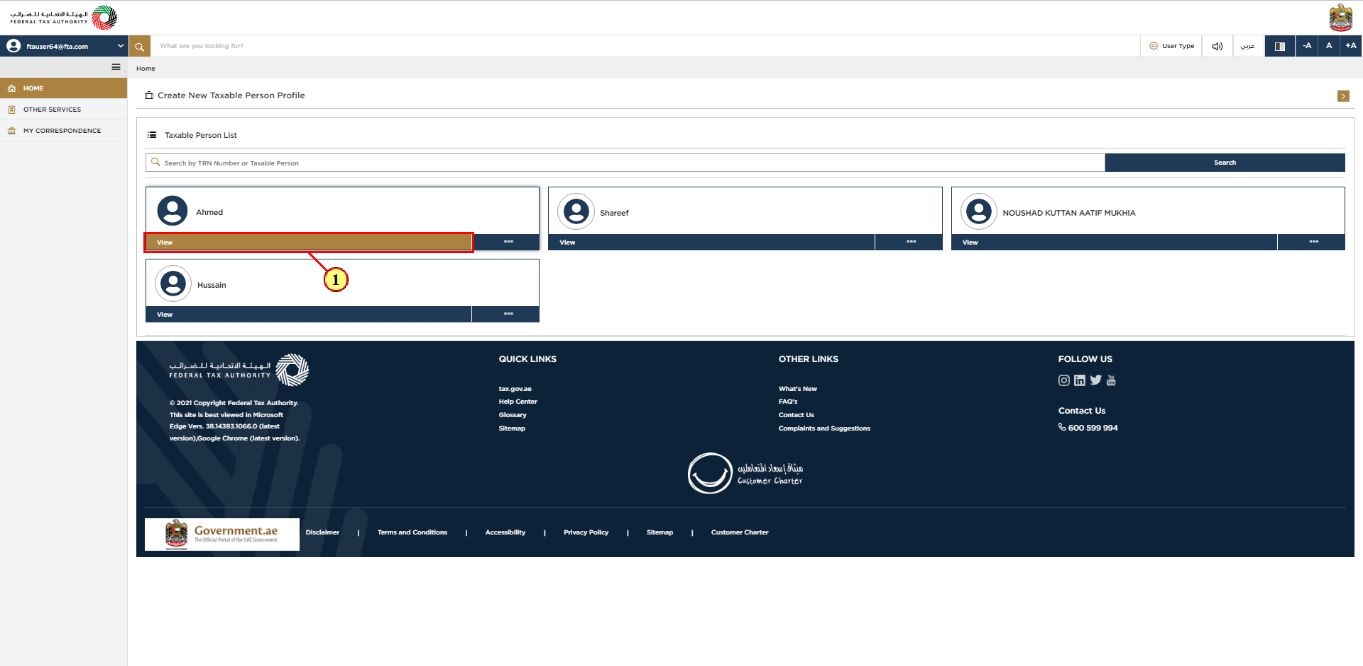Toggle the high contrast mode icon
Screen dimensions: 1363x666
(x=1279, y=46)
